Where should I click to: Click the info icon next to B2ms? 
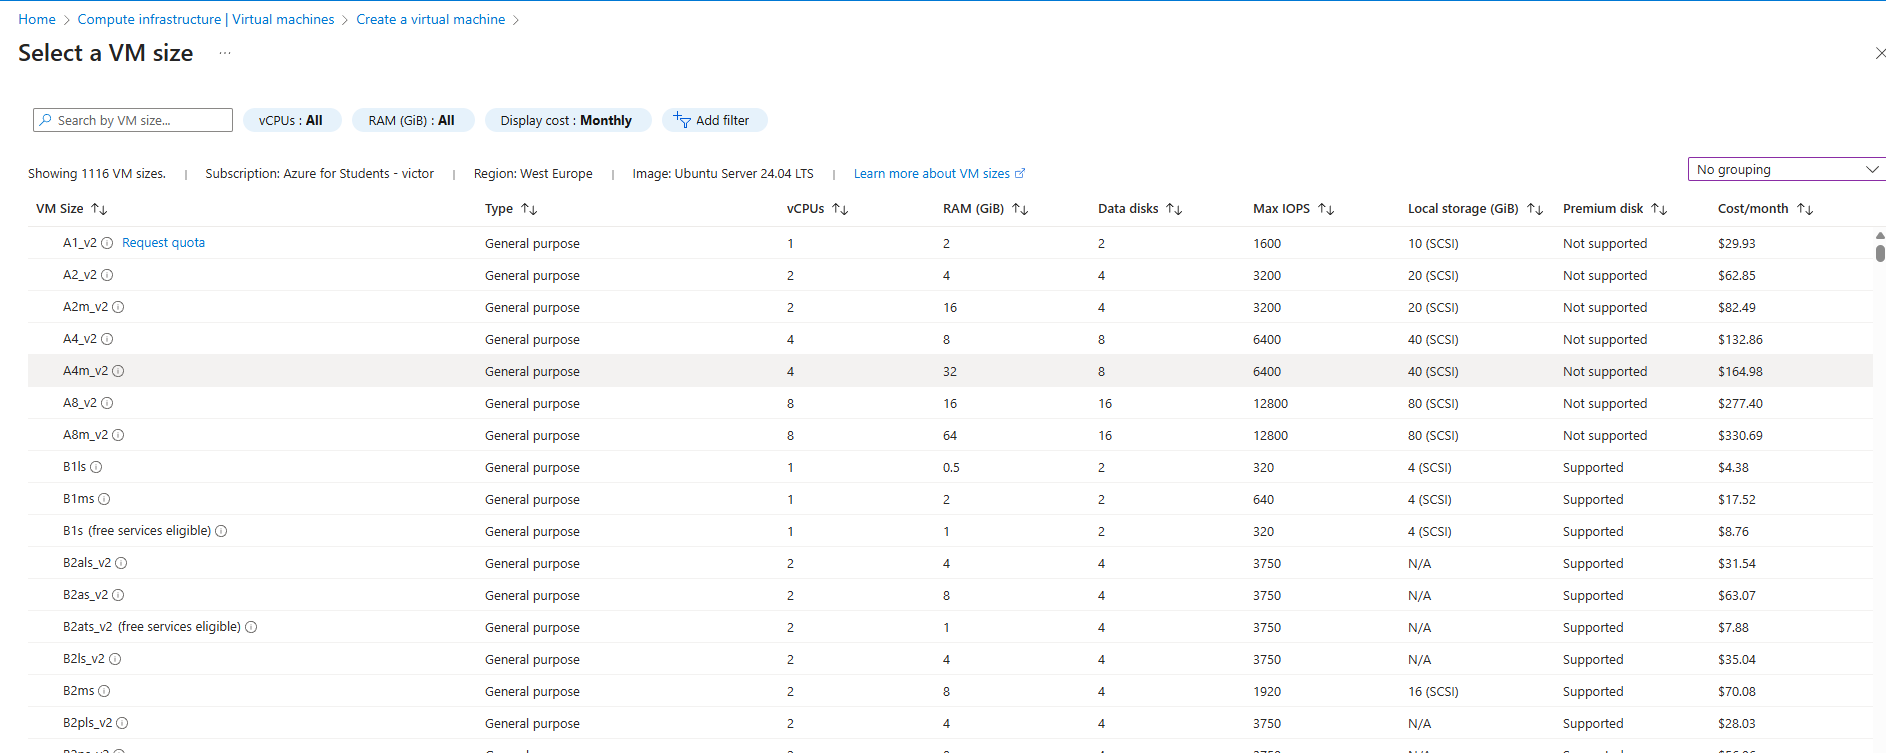104,691
